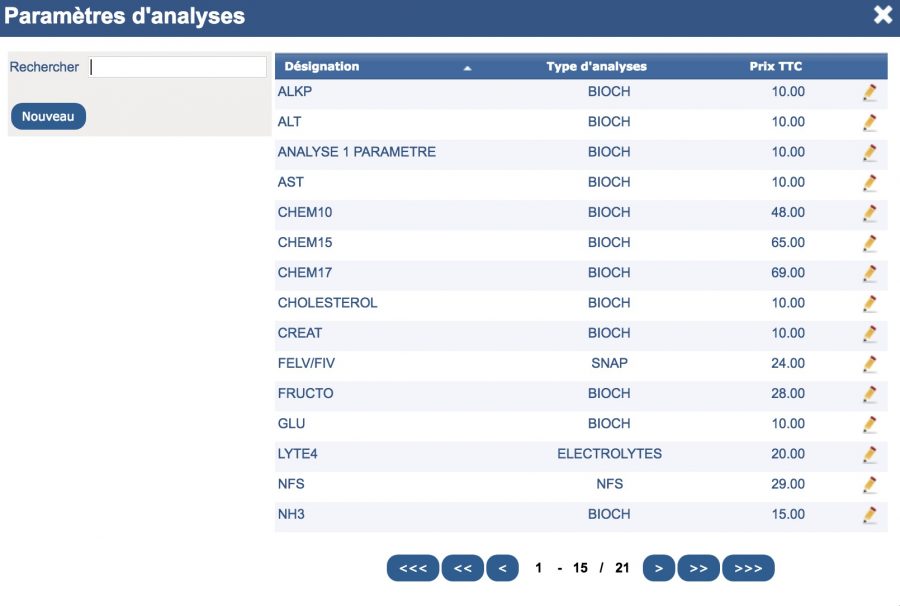Edit the NH3 analysis with pencil icon
The height and width of the screenshot is (606, 900).
pos(870,515)
